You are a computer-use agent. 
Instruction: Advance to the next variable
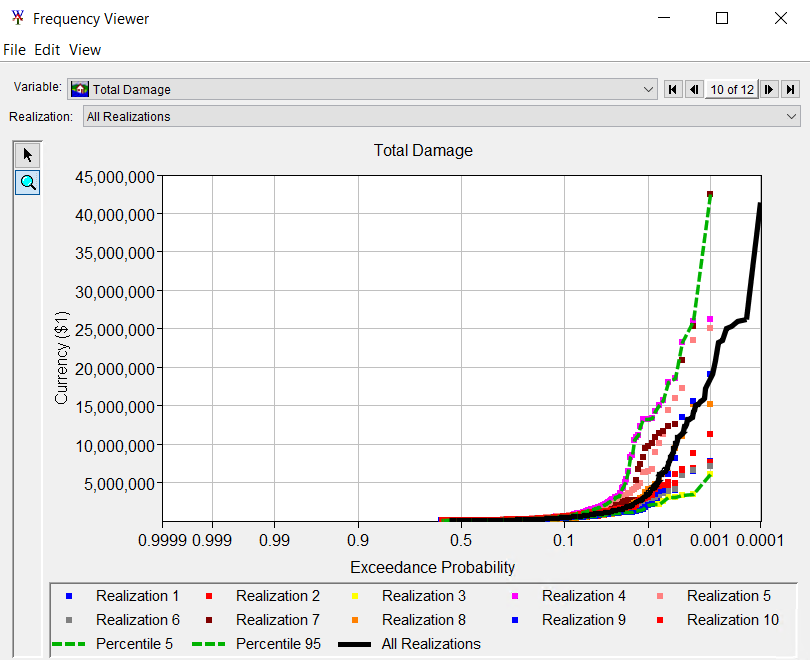(x=769, y=90)
